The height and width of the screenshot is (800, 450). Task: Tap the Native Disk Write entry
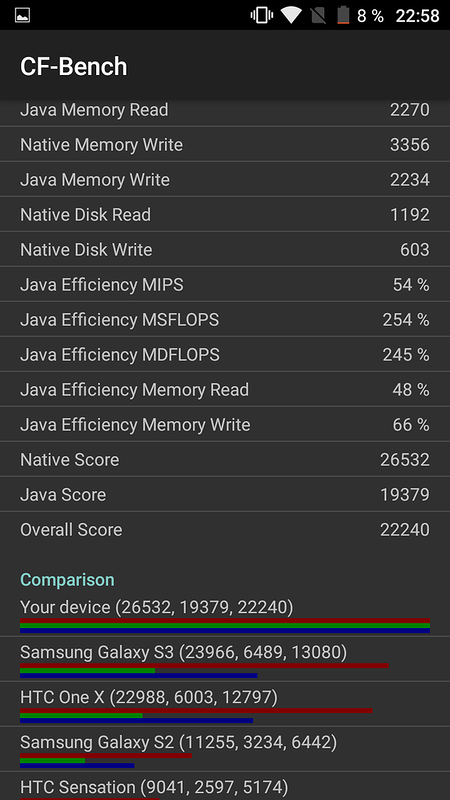pos(225,249)
